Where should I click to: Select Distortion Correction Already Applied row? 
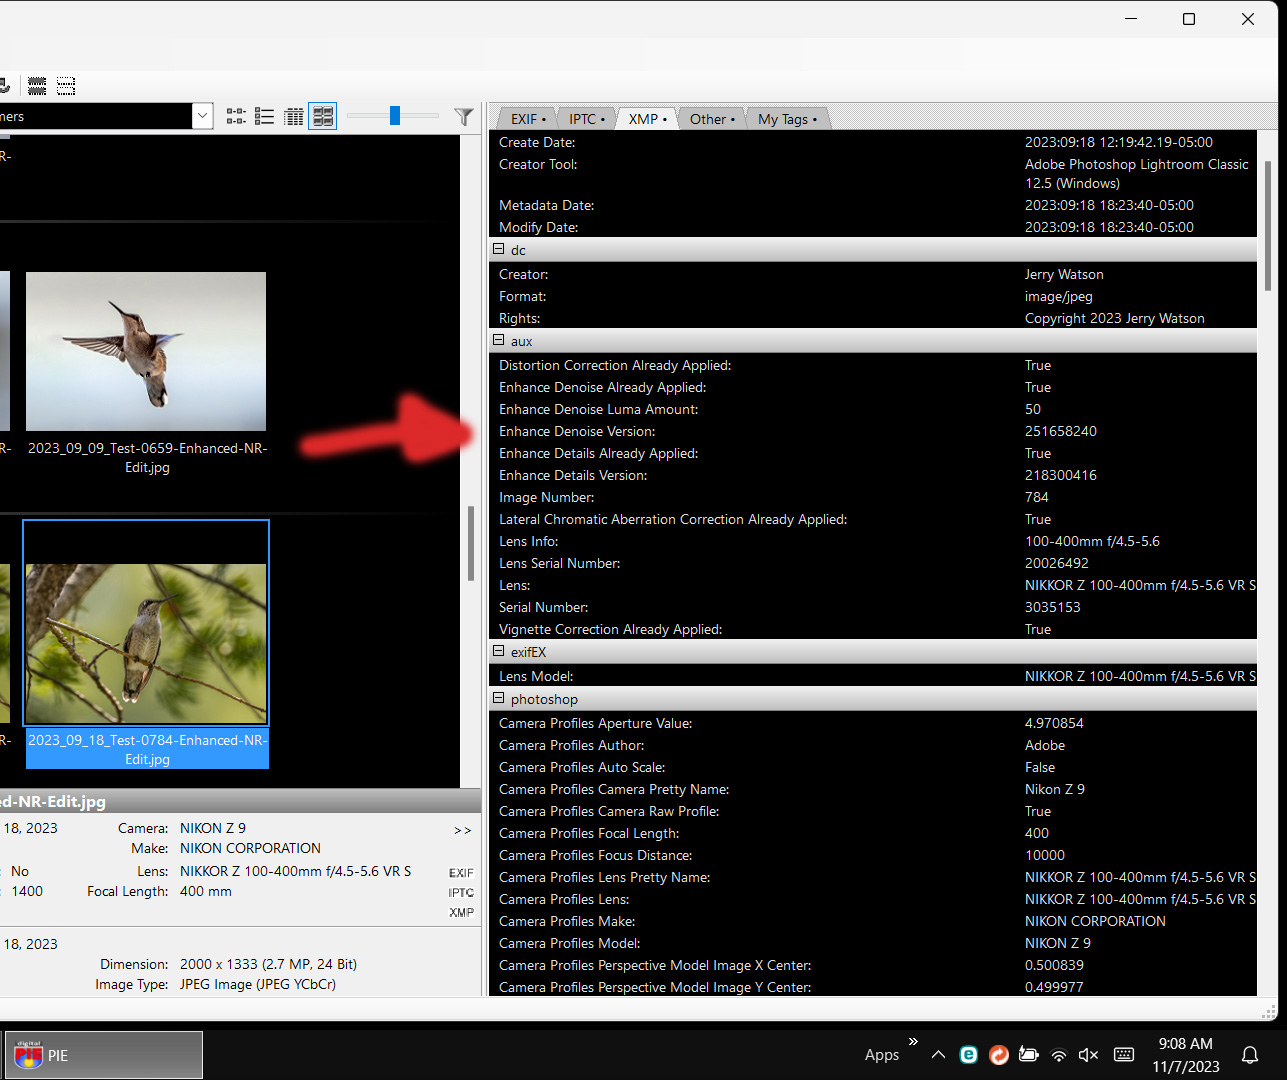pos(873,365)
